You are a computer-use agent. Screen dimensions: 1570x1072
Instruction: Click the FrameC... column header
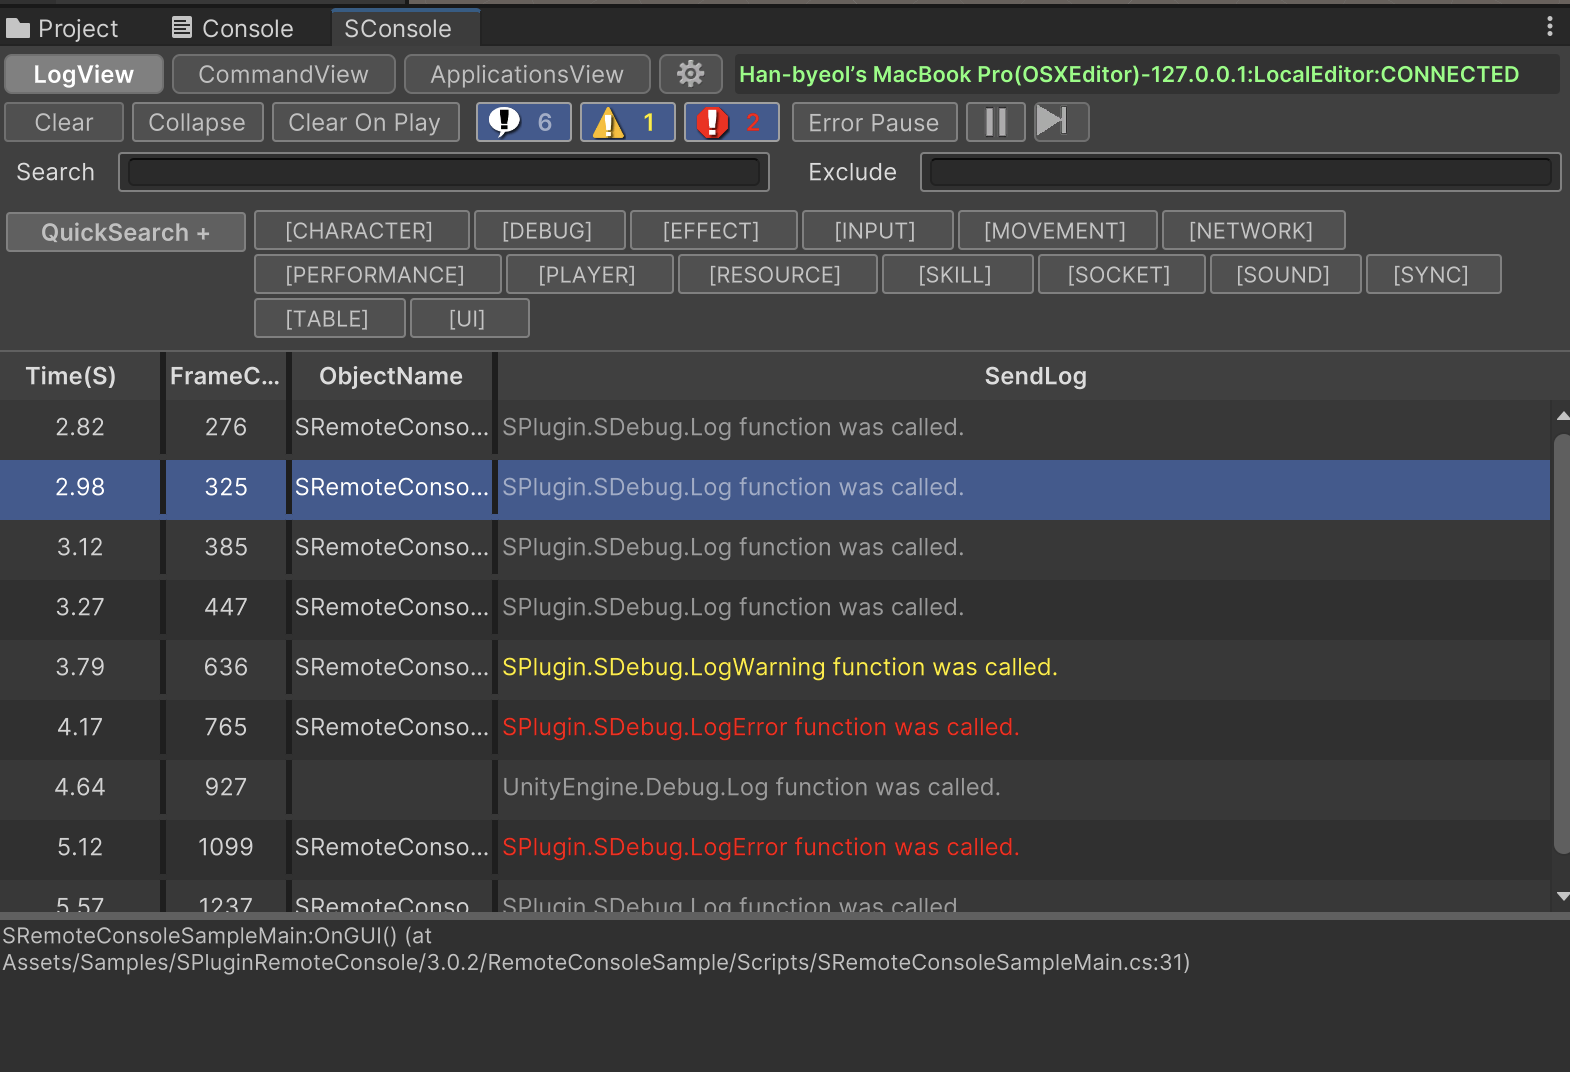coord(225,376)
